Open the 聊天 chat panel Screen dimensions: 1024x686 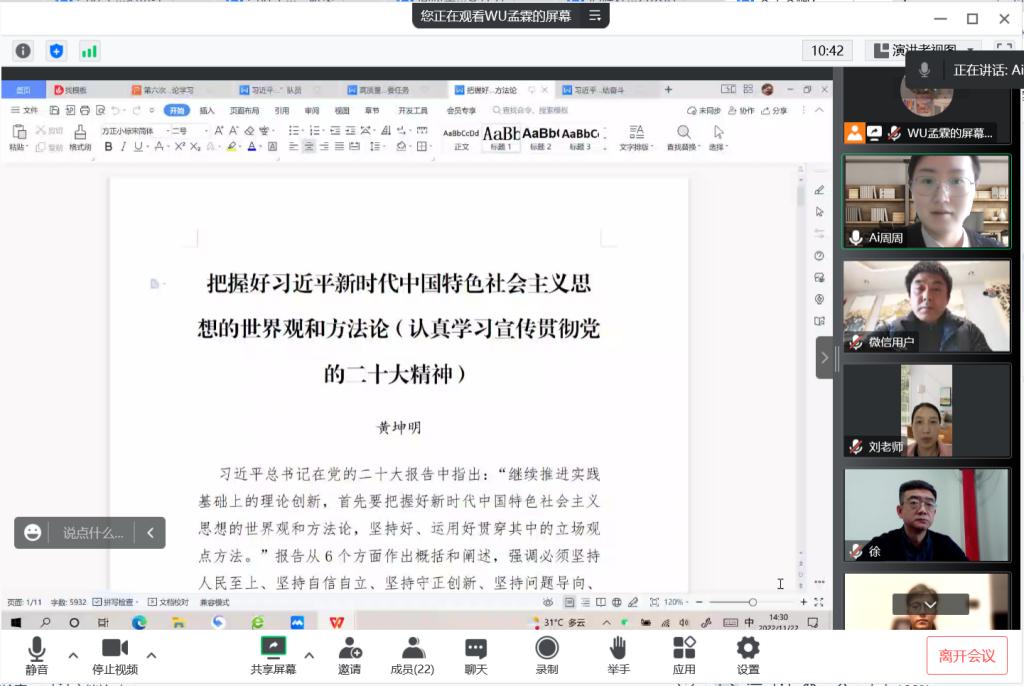coord(476,655)
